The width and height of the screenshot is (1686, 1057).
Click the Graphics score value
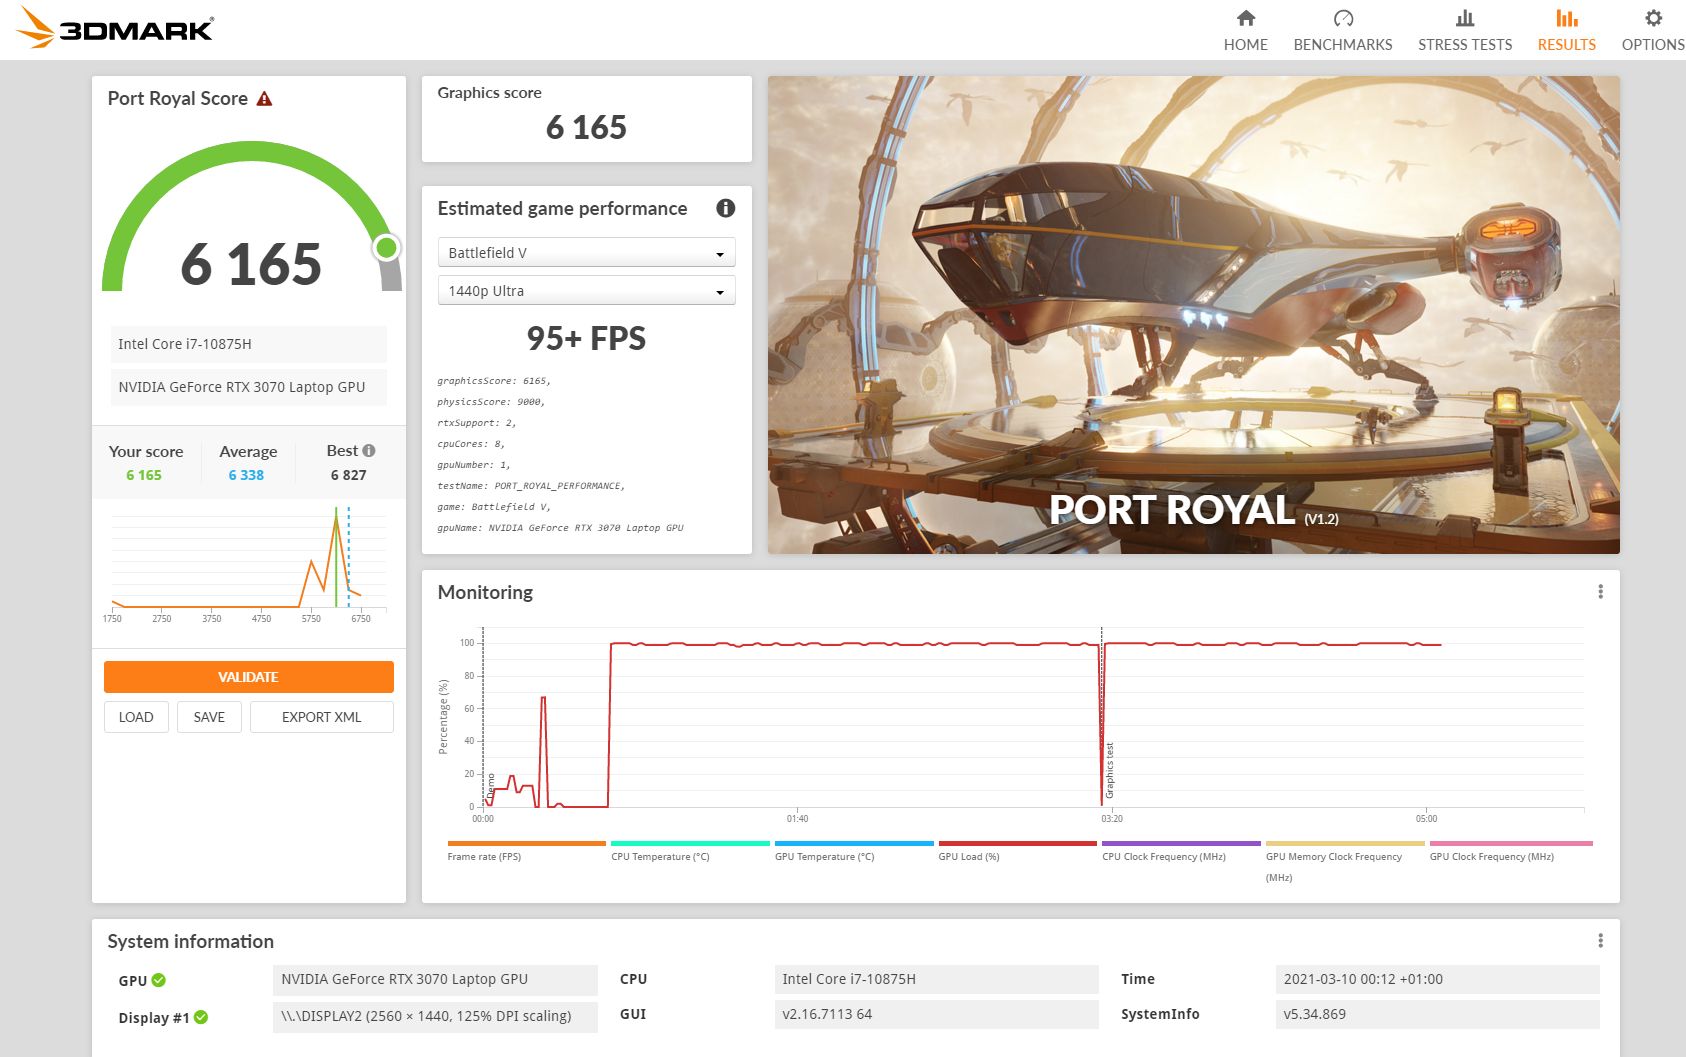point(586,127)
